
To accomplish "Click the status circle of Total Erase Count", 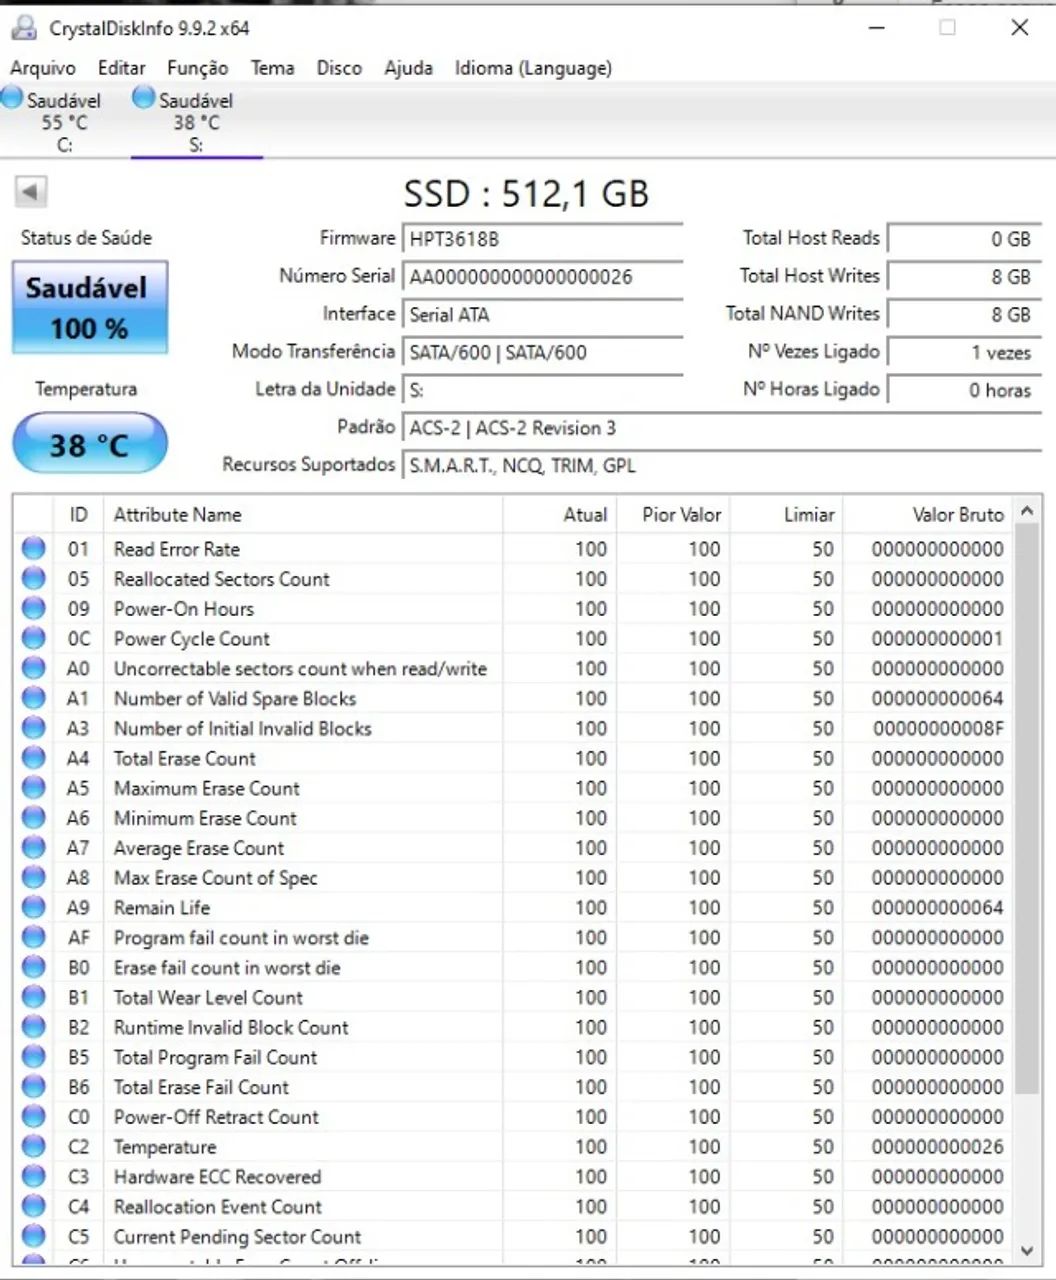I will click(x=34, y=758).
